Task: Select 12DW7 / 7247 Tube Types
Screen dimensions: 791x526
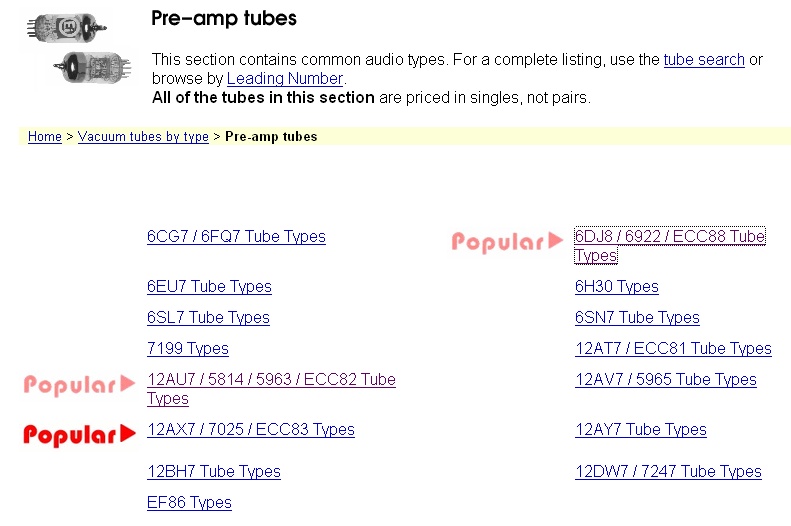Action: click(x=668, y=472)
